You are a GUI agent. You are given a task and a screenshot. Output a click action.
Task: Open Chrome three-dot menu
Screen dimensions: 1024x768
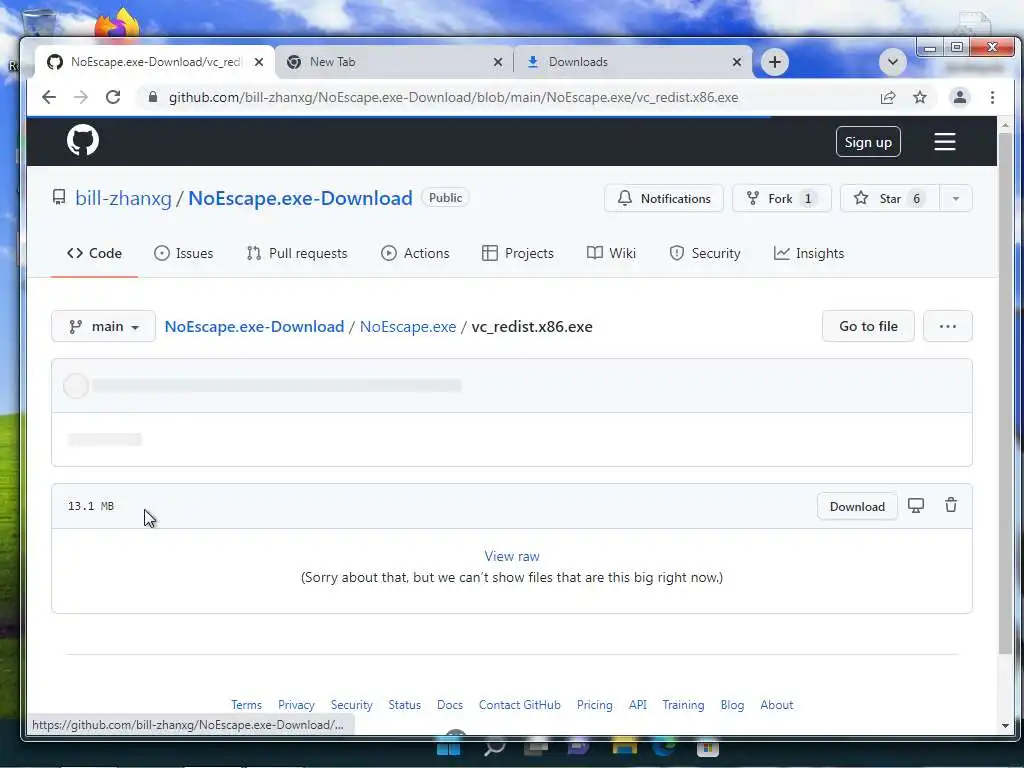pos(992,97)
